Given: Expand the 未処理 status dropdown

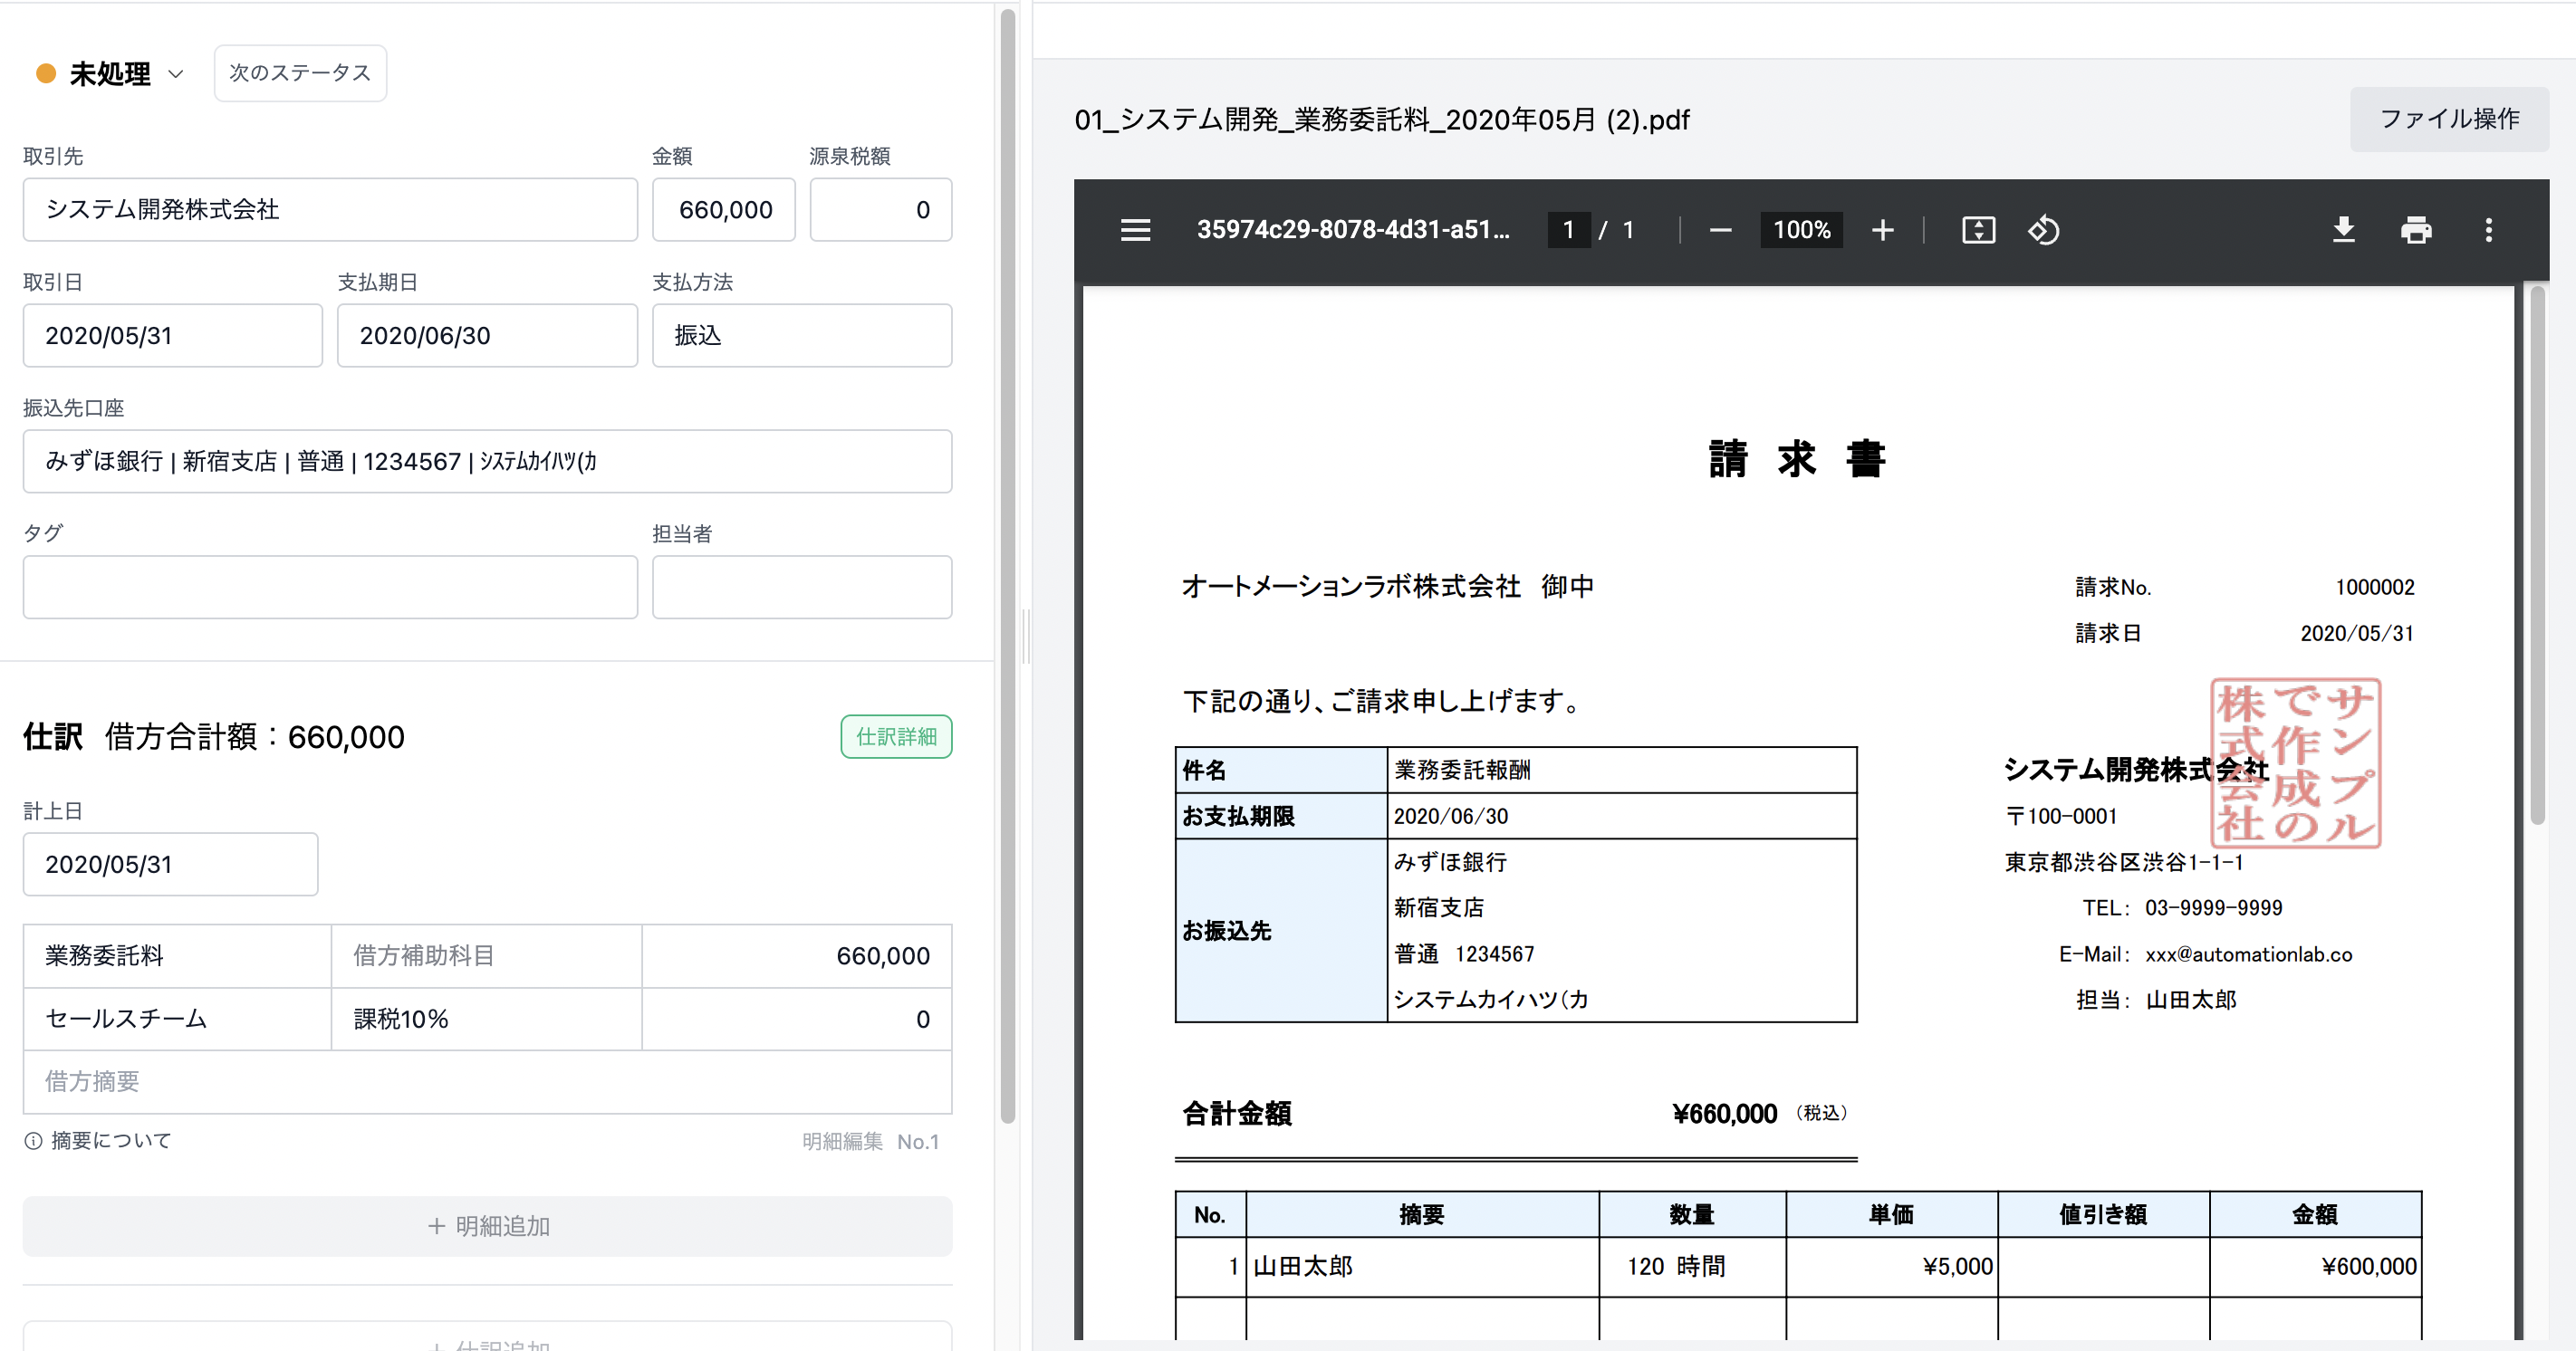Looking at the screenshot, I should point(176,74).
